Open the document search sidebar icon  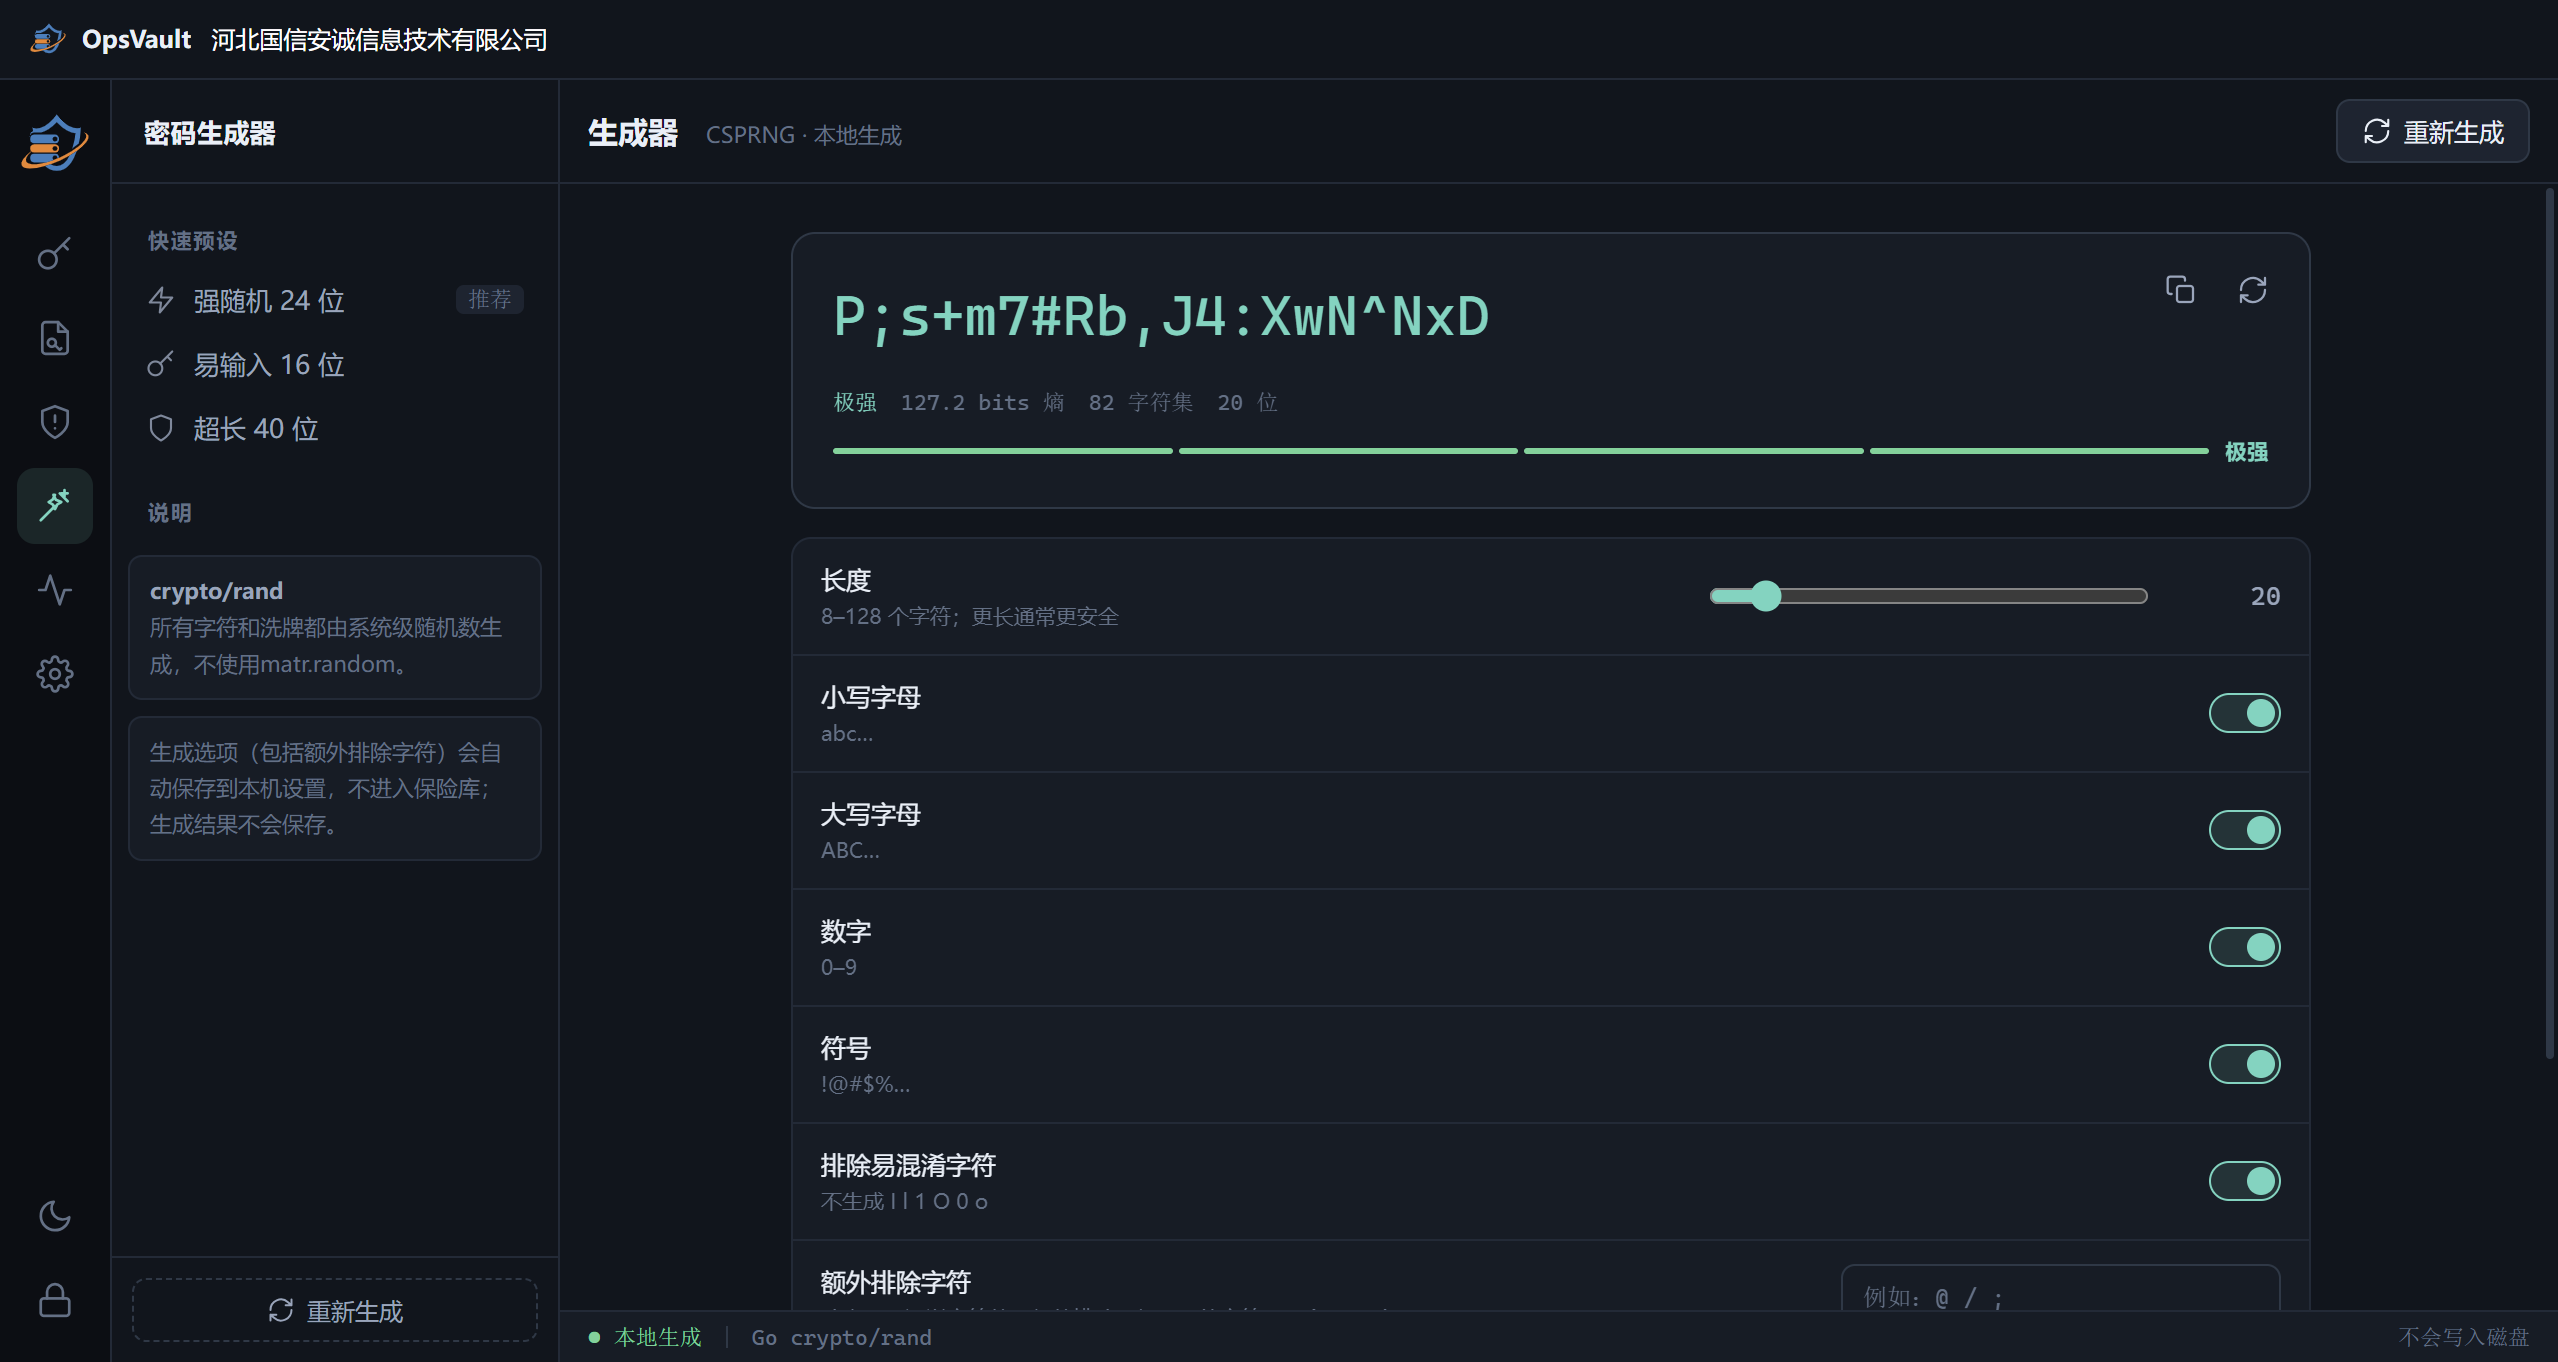click(55, 338)
